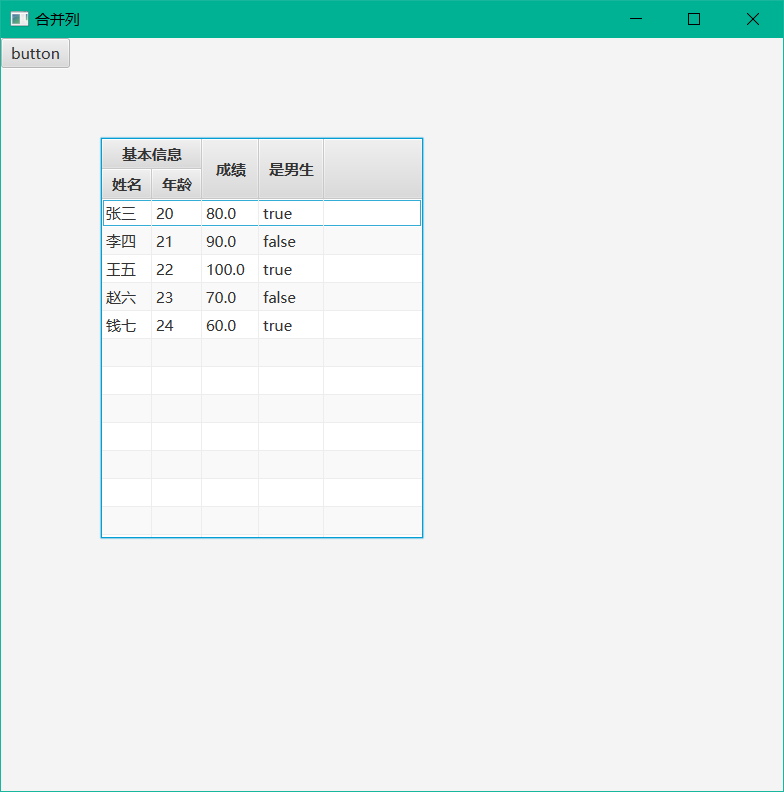Close the 合并列 window

point(753,19)
